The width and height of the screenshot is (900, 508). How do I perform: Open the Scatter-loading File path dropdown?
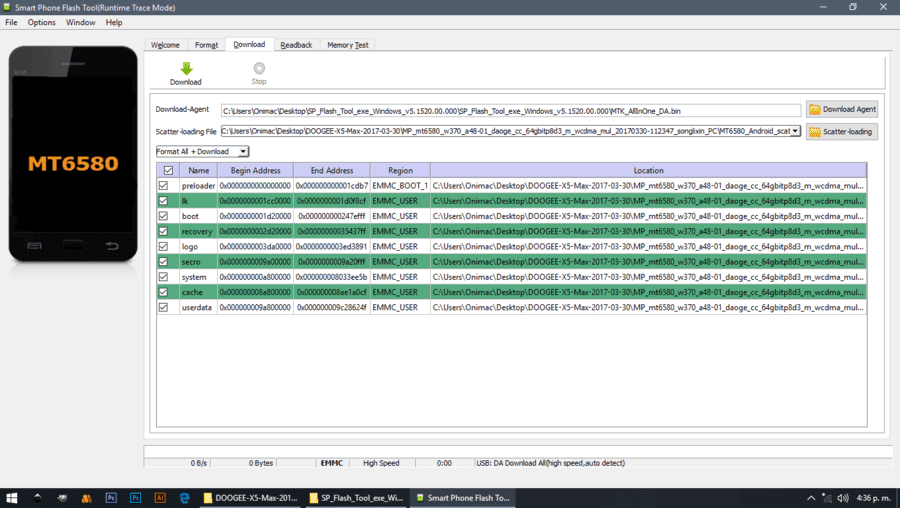point(796,131)
